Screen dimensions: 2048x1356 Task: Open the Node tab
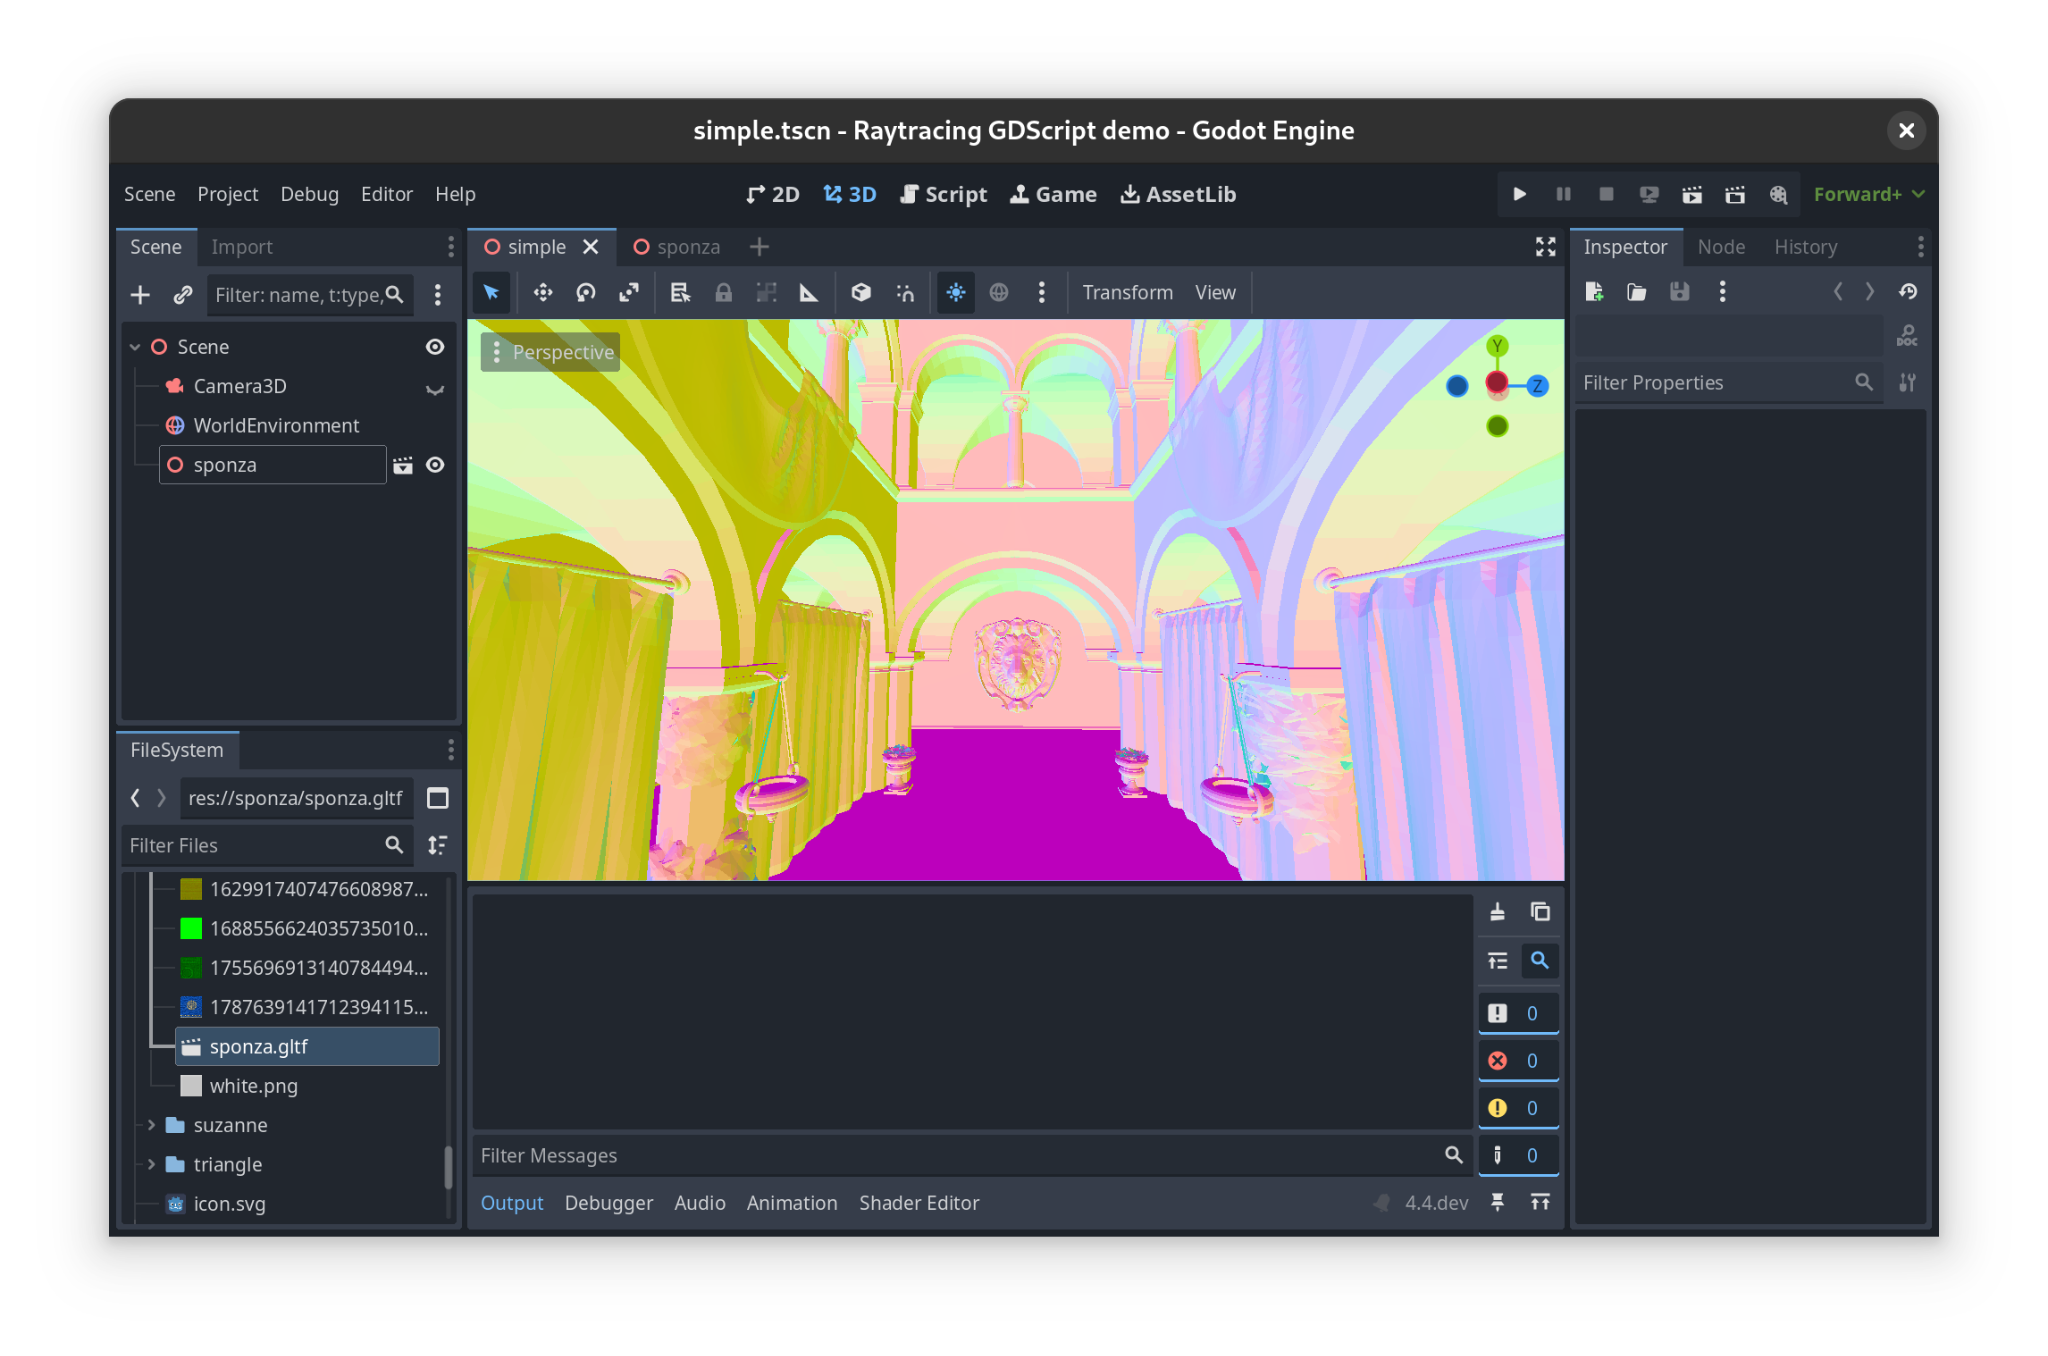click(1721, 247)
